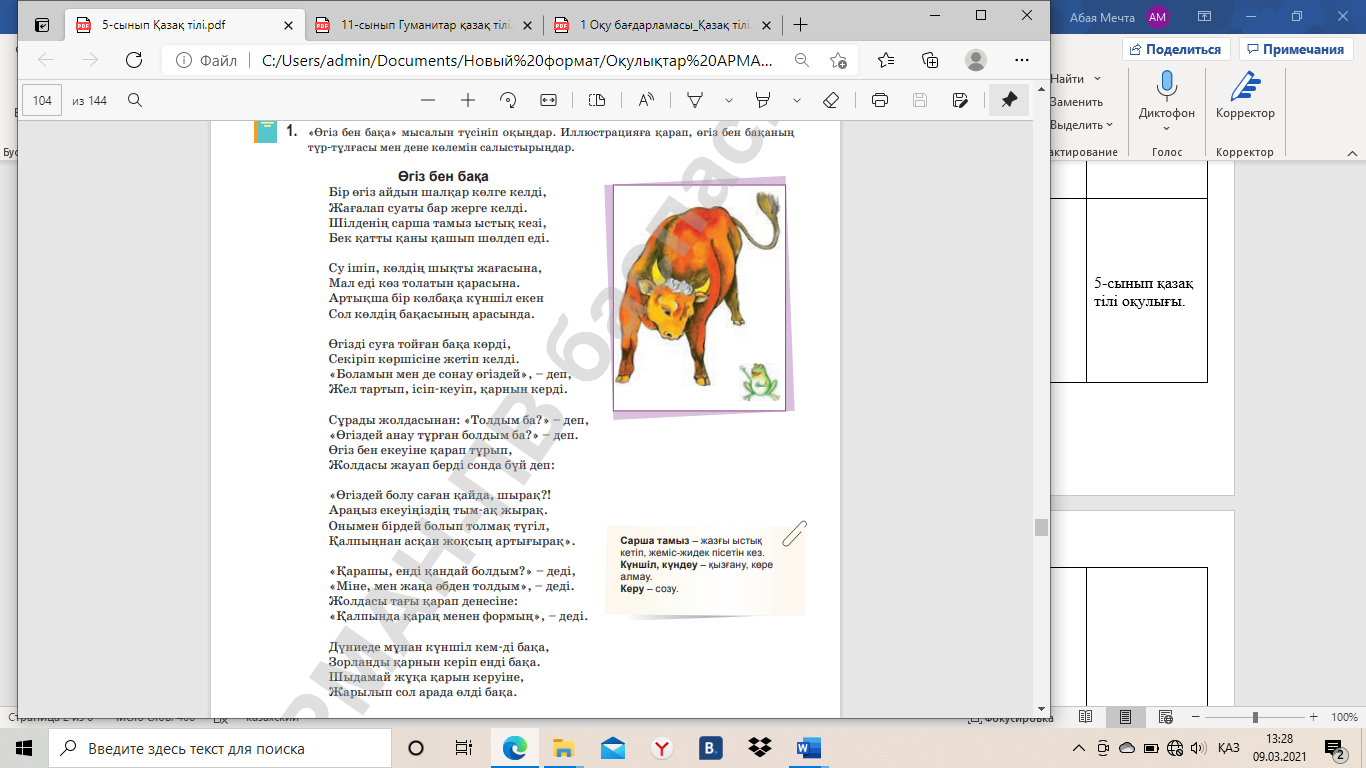Select the PDF Erase tool
This screenshot has height=768, width=1366.
tap(830, 100)
